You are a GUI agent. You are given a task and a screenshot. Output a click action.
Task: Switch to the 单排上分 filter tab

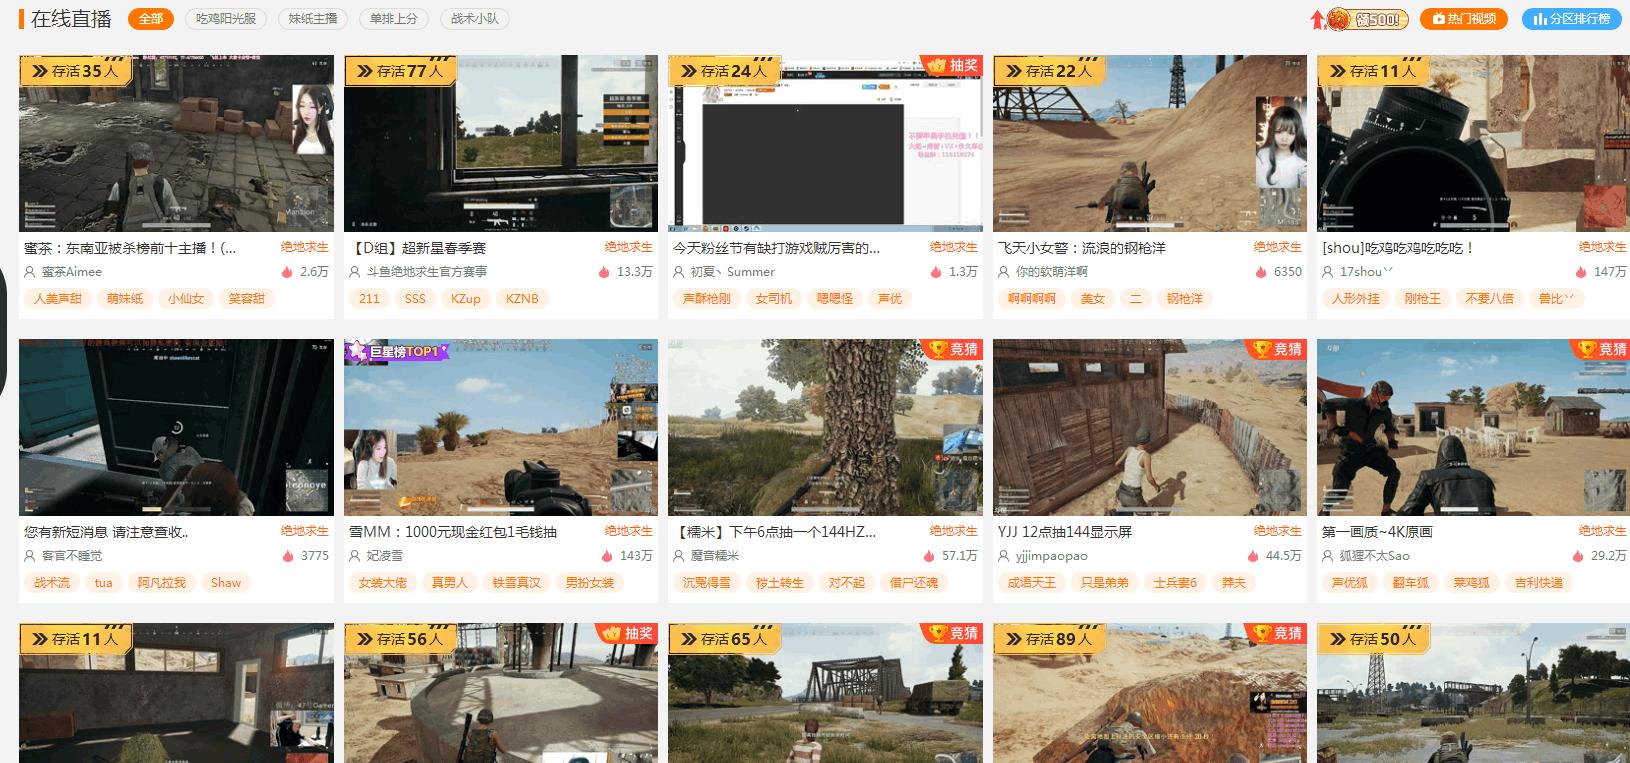[393, 19]
